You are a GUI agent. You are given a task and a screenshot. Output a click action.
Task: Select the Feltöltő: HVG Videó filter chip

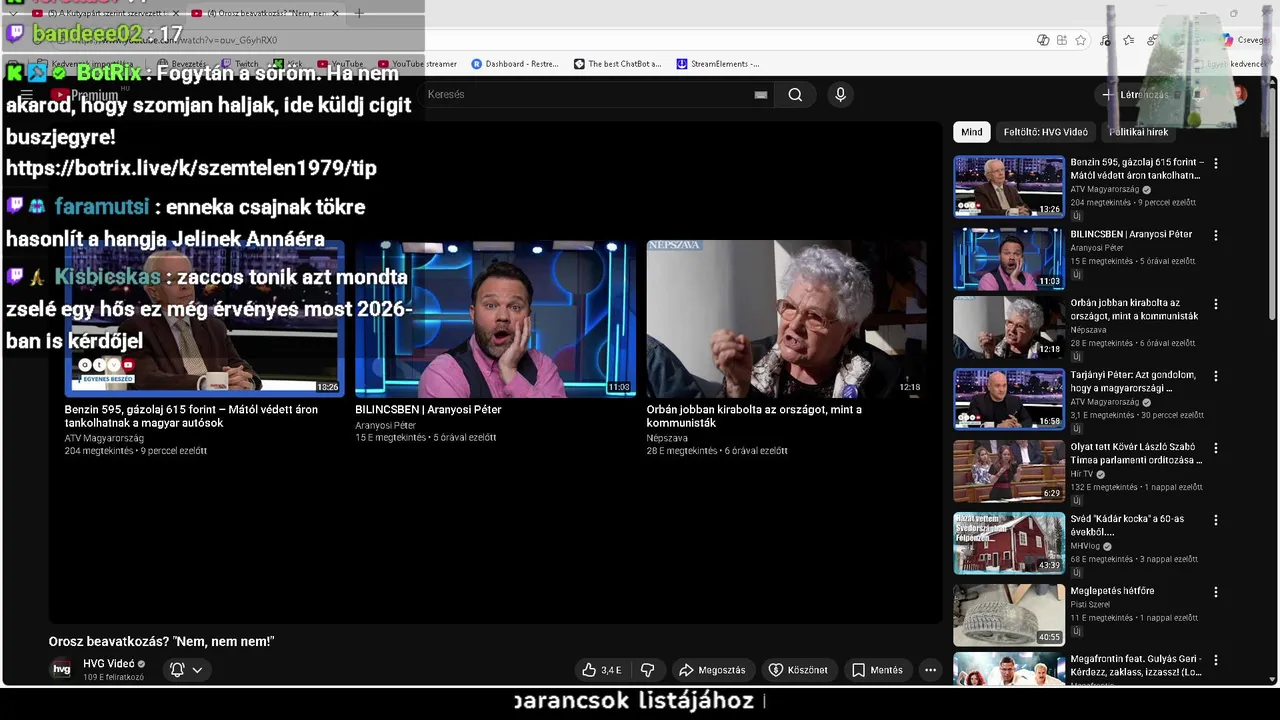coord(1045,132)
